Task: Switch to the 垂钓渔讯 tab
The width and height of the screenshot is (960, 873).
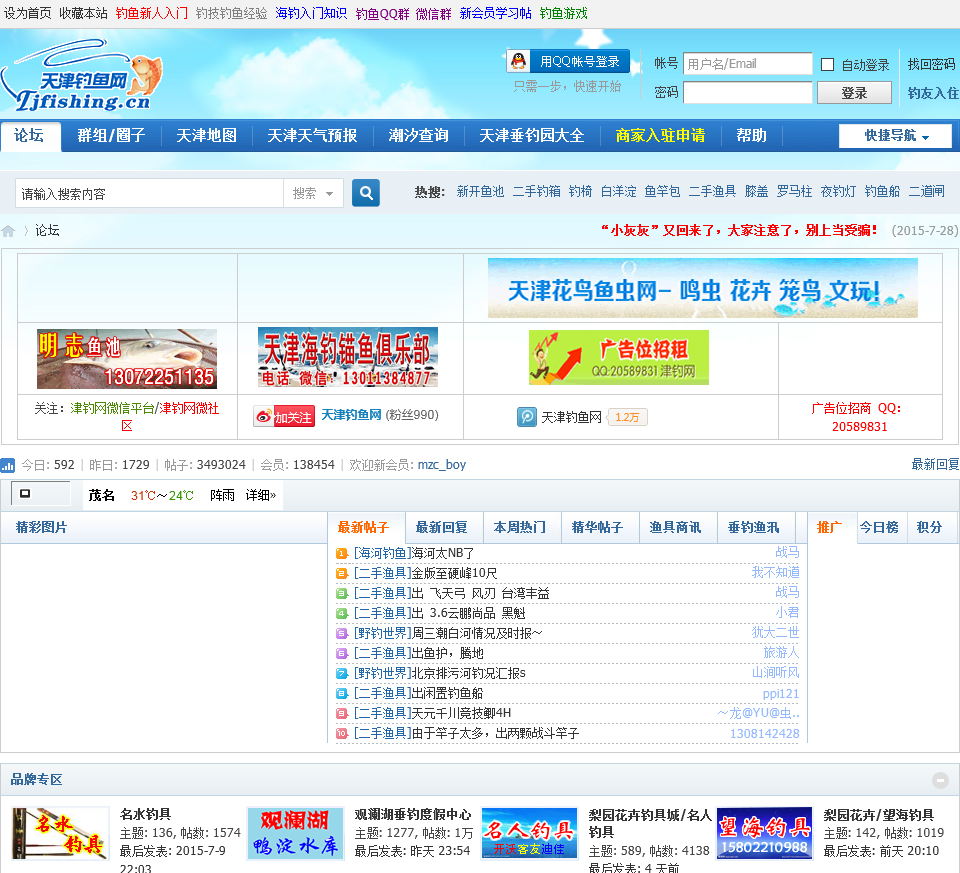Action: pyautogui.click(x=754, y=527)
